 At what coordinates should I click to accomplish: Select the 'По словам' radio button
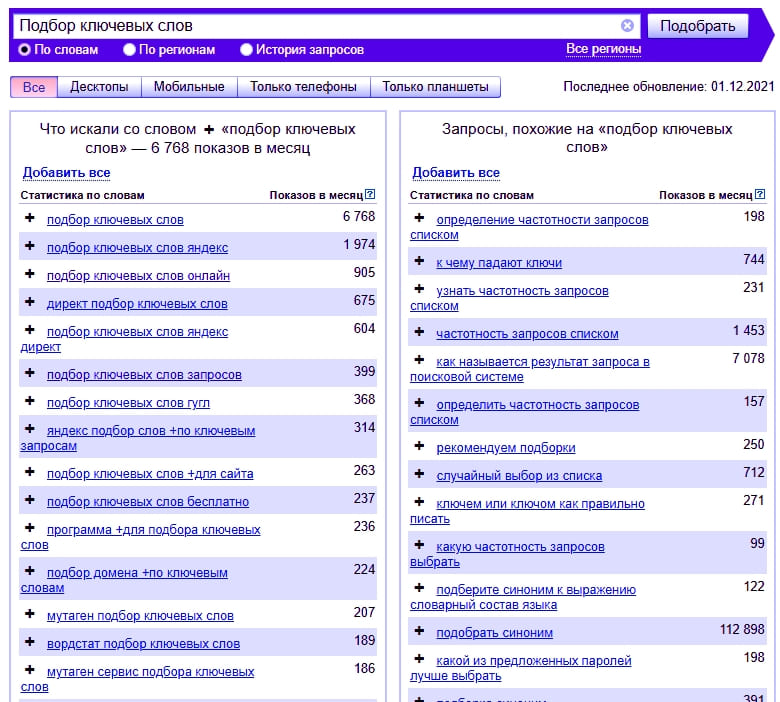pyautogui.click(x=24, y=50)
